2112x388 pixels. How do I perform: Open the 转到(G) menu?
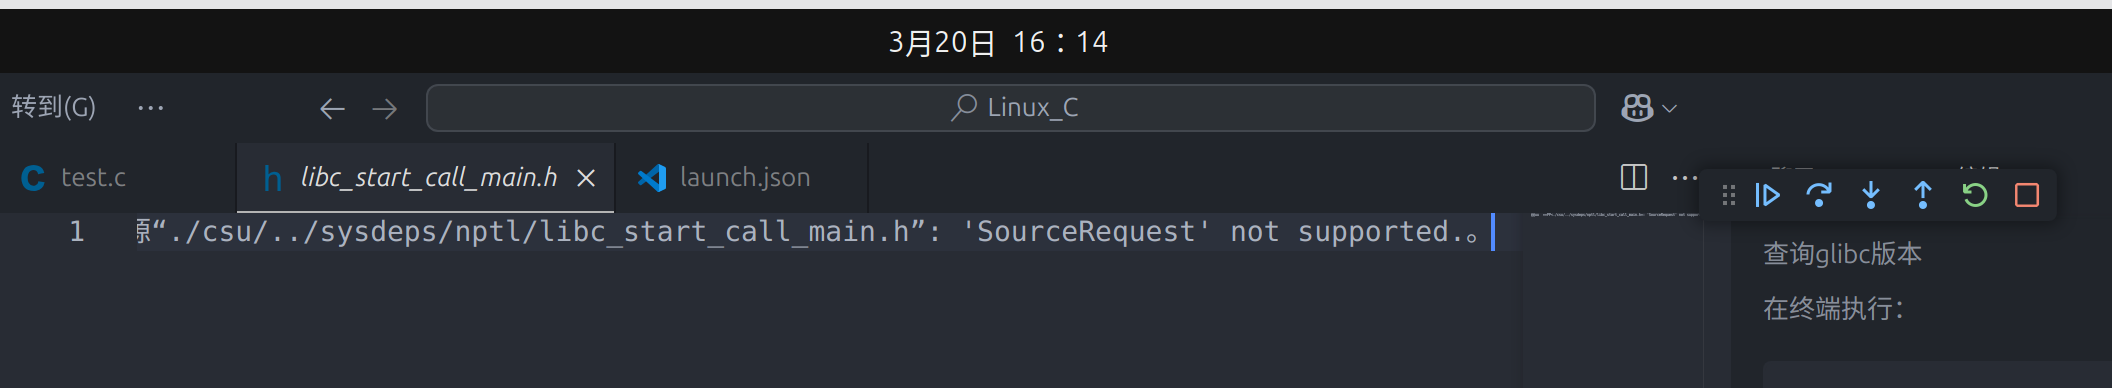54,107
